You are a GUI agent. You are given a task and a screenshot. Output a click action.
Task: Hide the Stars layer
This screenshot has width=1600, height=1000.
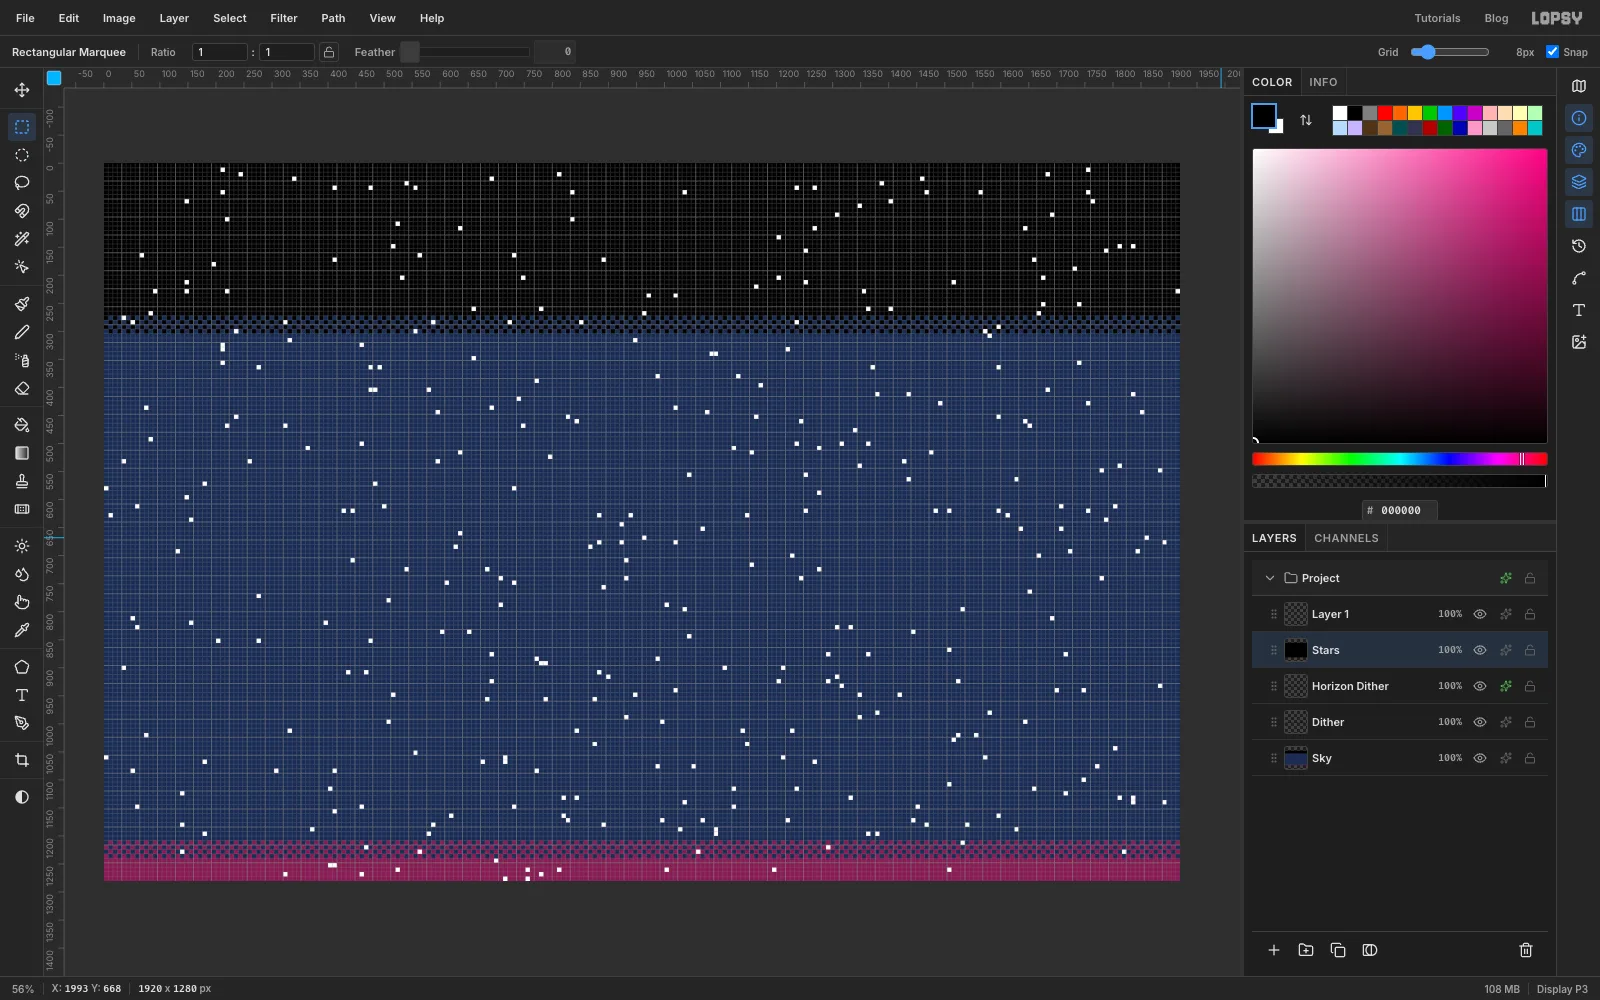coord(1480,650)
